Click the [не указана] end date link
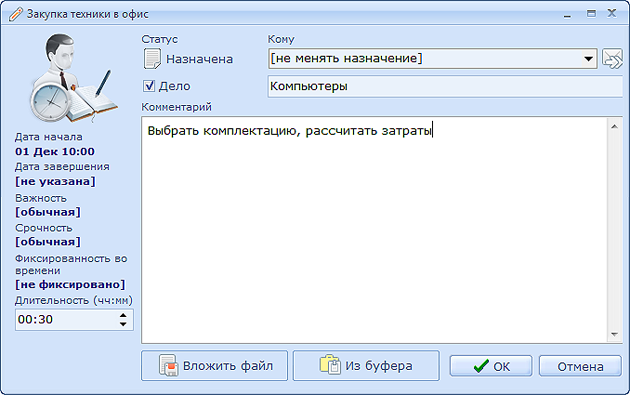630x395 pixels. (x=55, y=181)
